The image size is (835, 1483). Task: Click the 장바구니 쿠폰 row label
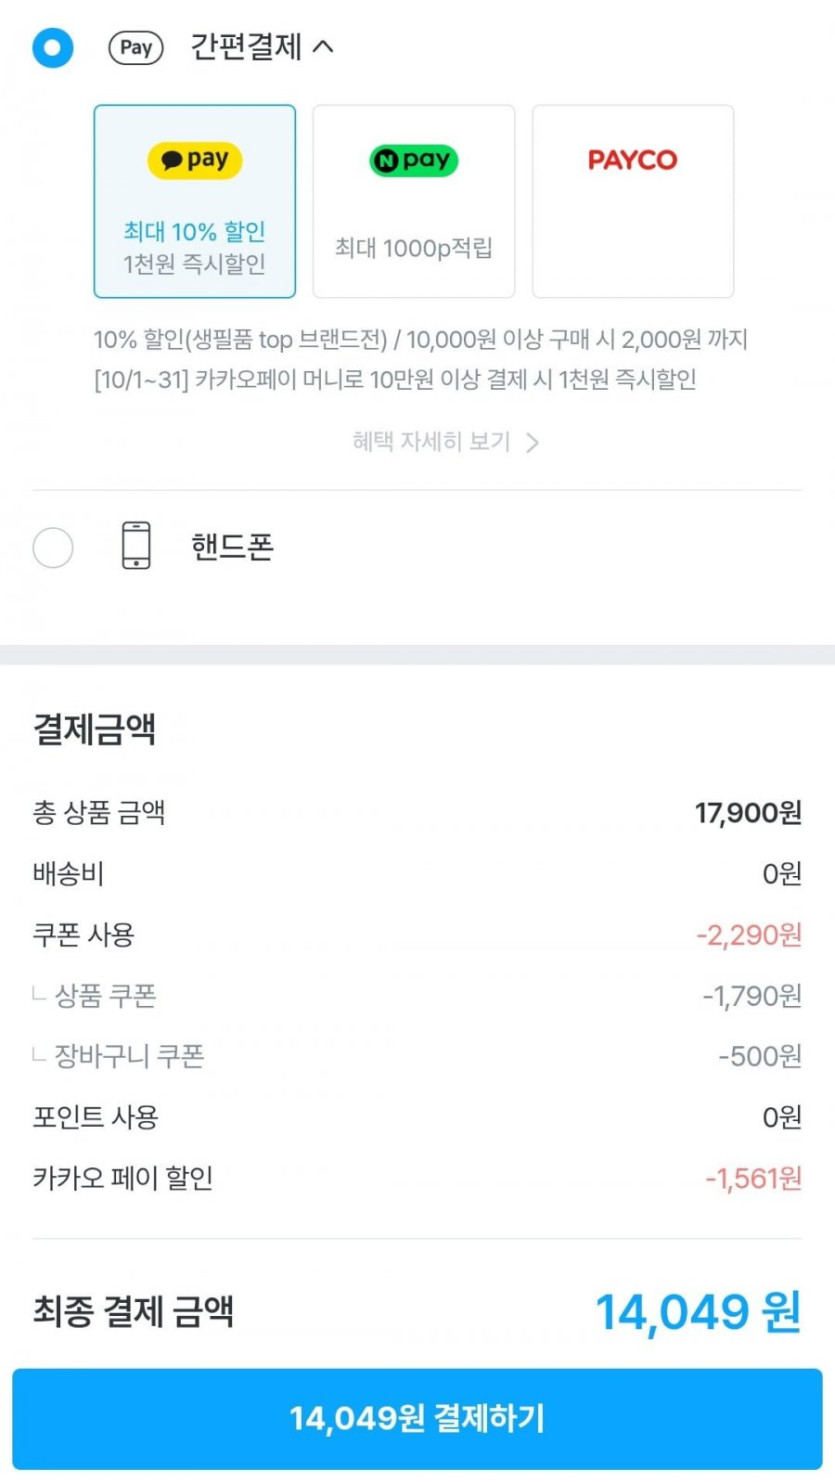point(129,1056)
